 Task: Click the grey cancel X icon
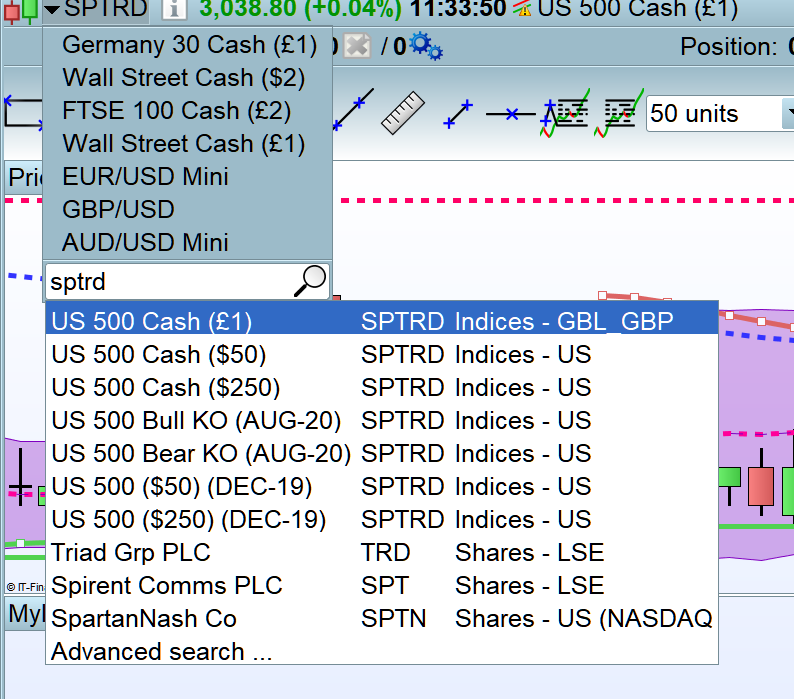tap(357, 46)
